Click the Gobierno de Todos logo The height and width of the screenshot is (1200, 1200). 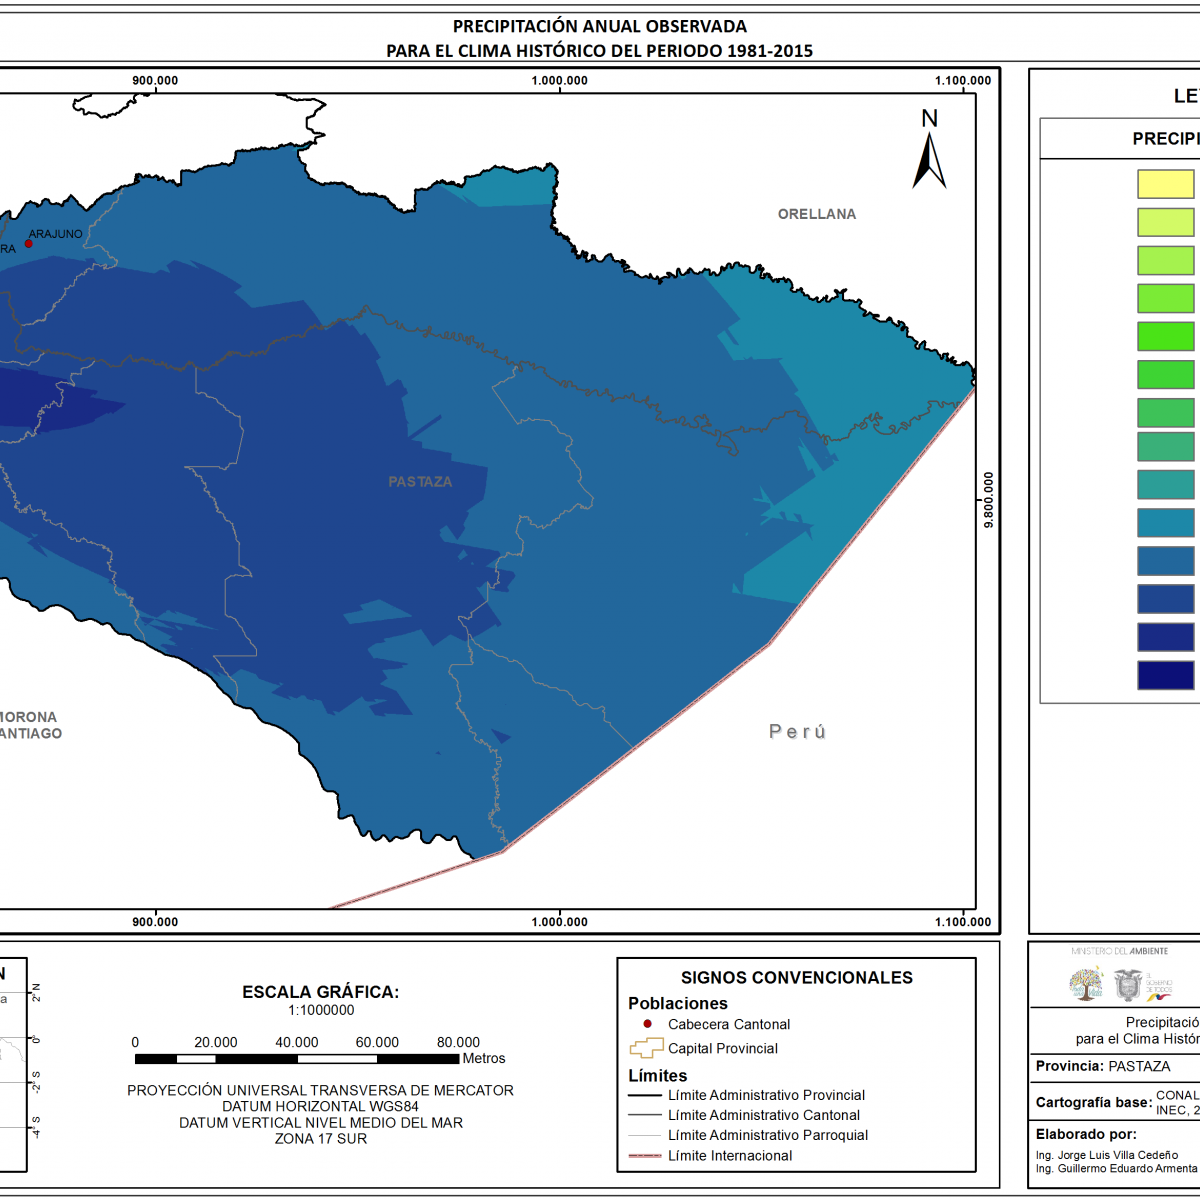1159,986
